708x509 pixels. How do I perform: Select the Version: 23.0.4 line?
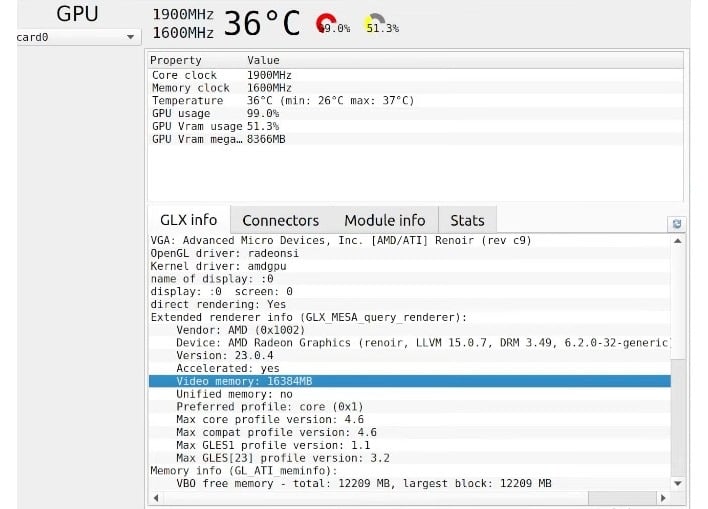coord(410,355)
